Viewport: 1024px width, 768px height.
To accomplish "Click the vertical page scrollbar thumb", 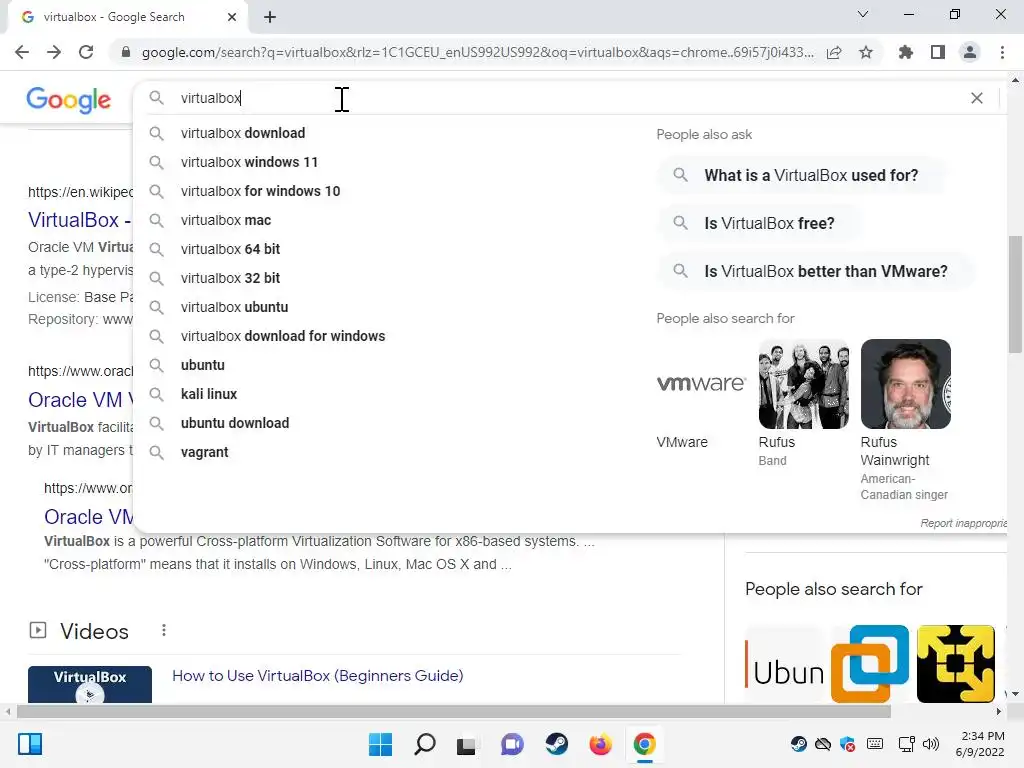I will pos(1015,294).
